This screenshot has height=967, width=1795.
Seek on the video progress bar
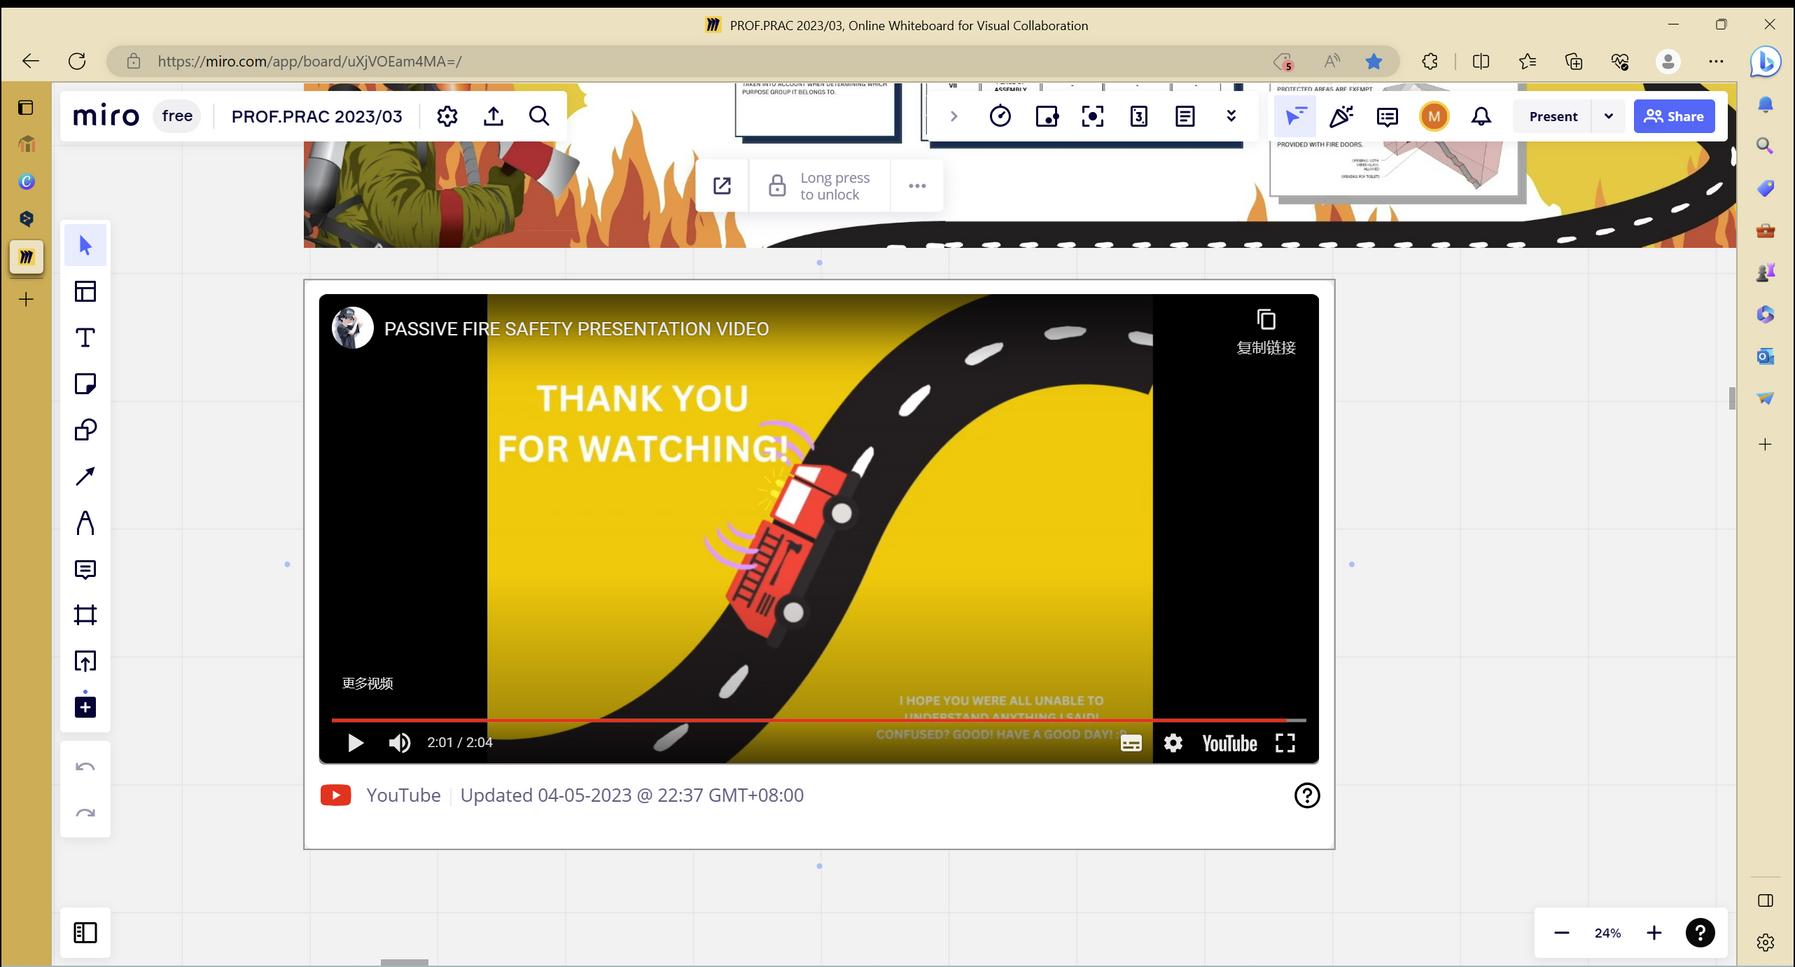pos(819,720)
